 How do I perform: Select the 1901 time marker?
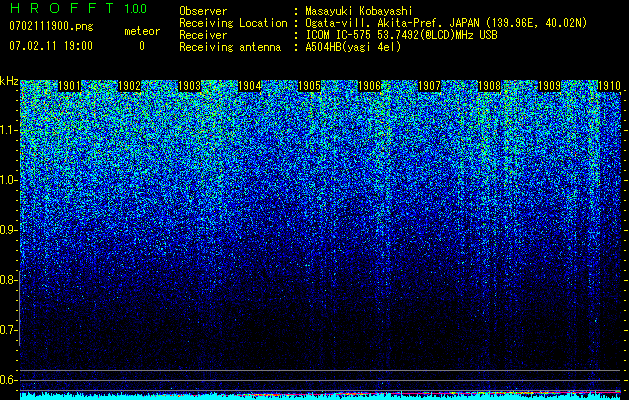pos(69,86)
